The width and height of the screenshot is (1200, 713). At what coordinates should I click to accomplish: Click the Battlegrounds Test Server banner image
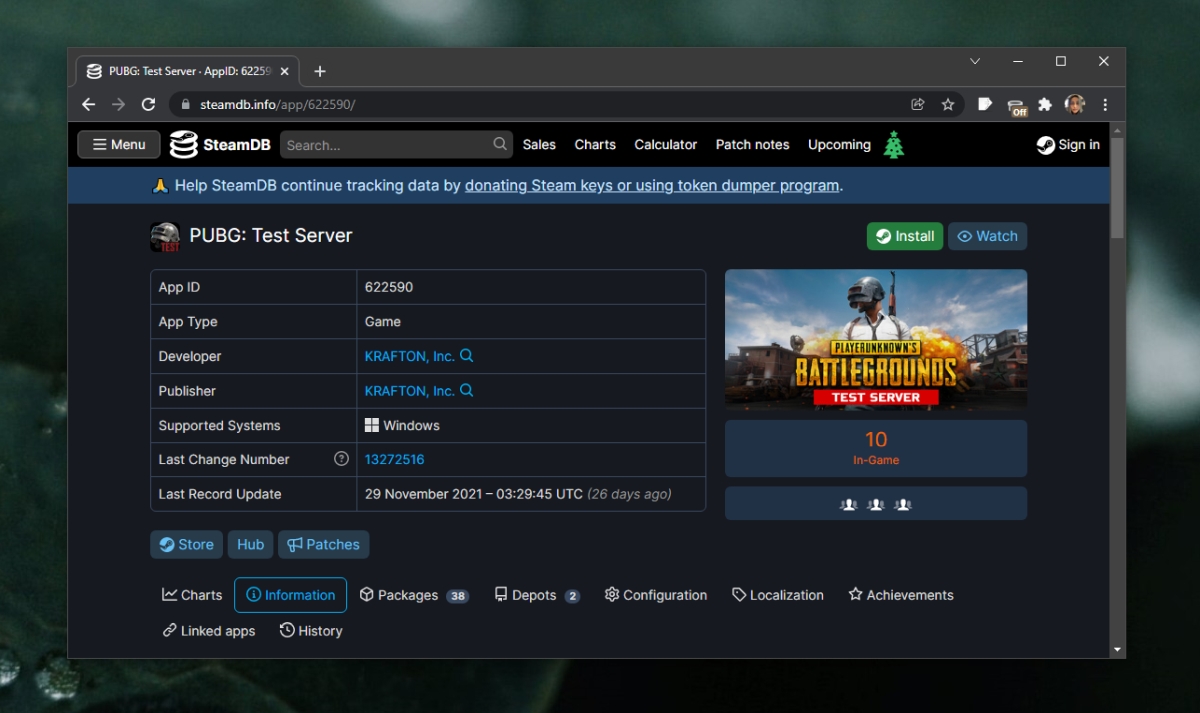[x=876, y=340]
